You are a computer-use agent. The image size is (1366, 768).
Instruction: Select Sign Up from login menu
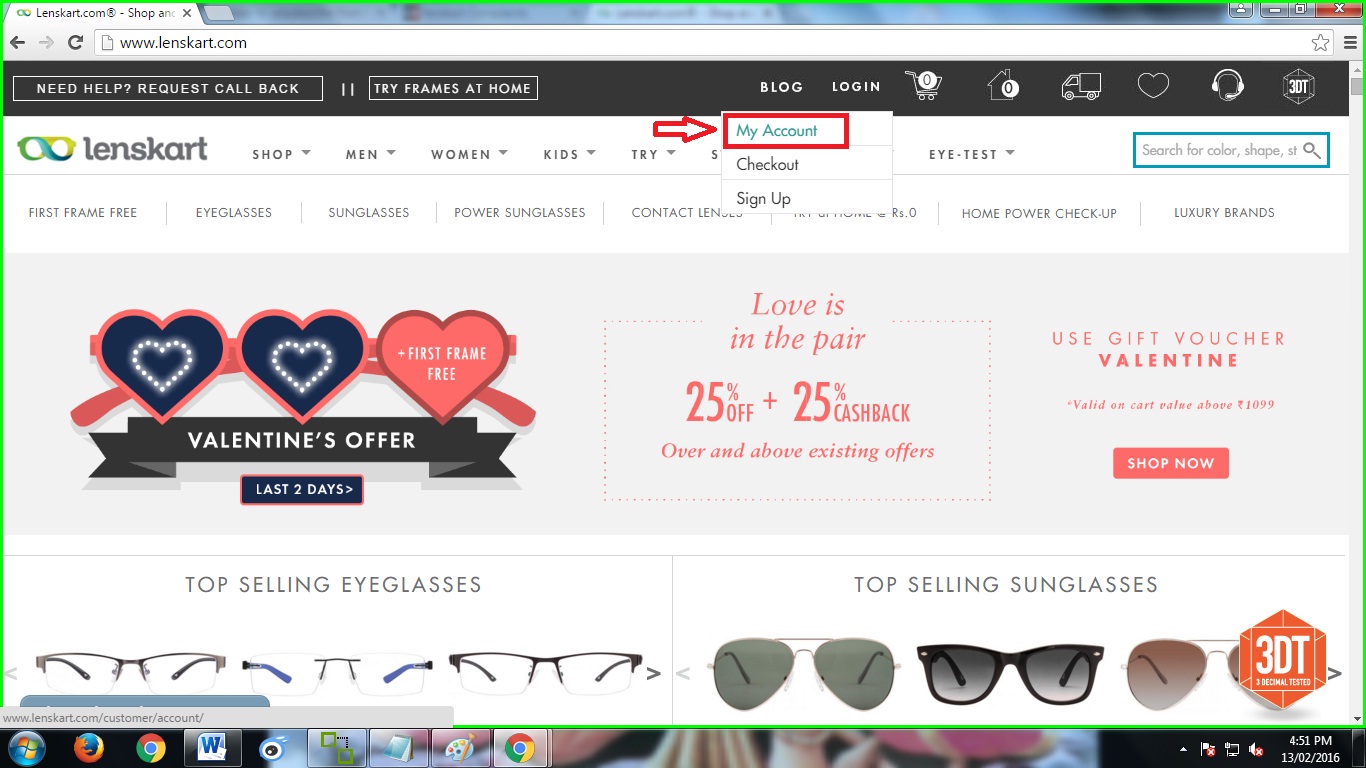tap(763, 198)
